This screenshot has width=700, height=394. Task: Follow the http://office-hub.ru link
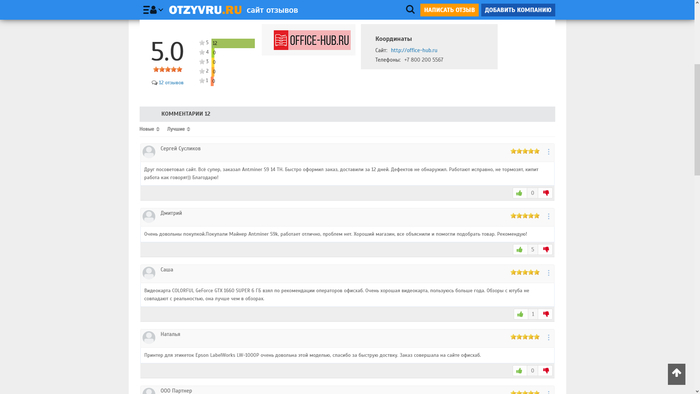(414, 50)
